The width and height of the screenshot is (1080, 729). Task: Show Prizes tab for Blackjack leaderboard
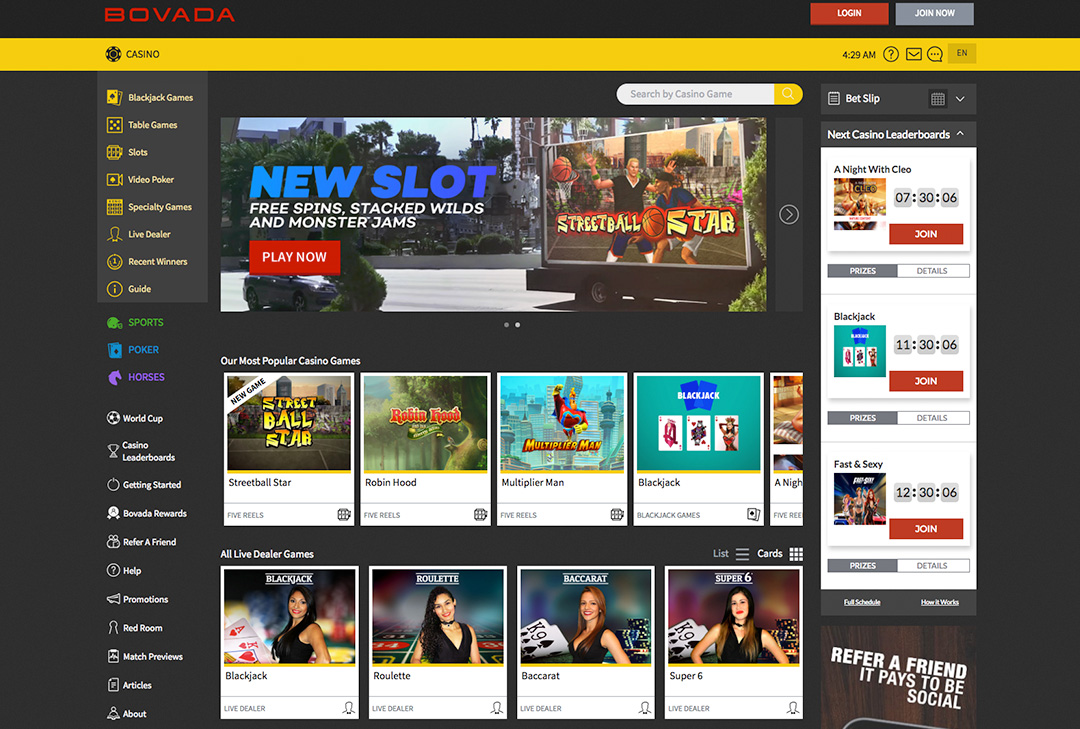point(862,418)
